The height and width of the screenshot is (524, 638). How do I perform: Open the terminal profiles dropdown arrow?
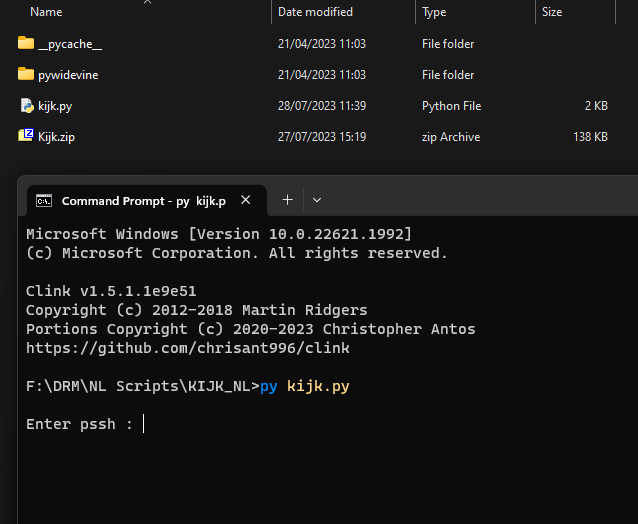317,200
